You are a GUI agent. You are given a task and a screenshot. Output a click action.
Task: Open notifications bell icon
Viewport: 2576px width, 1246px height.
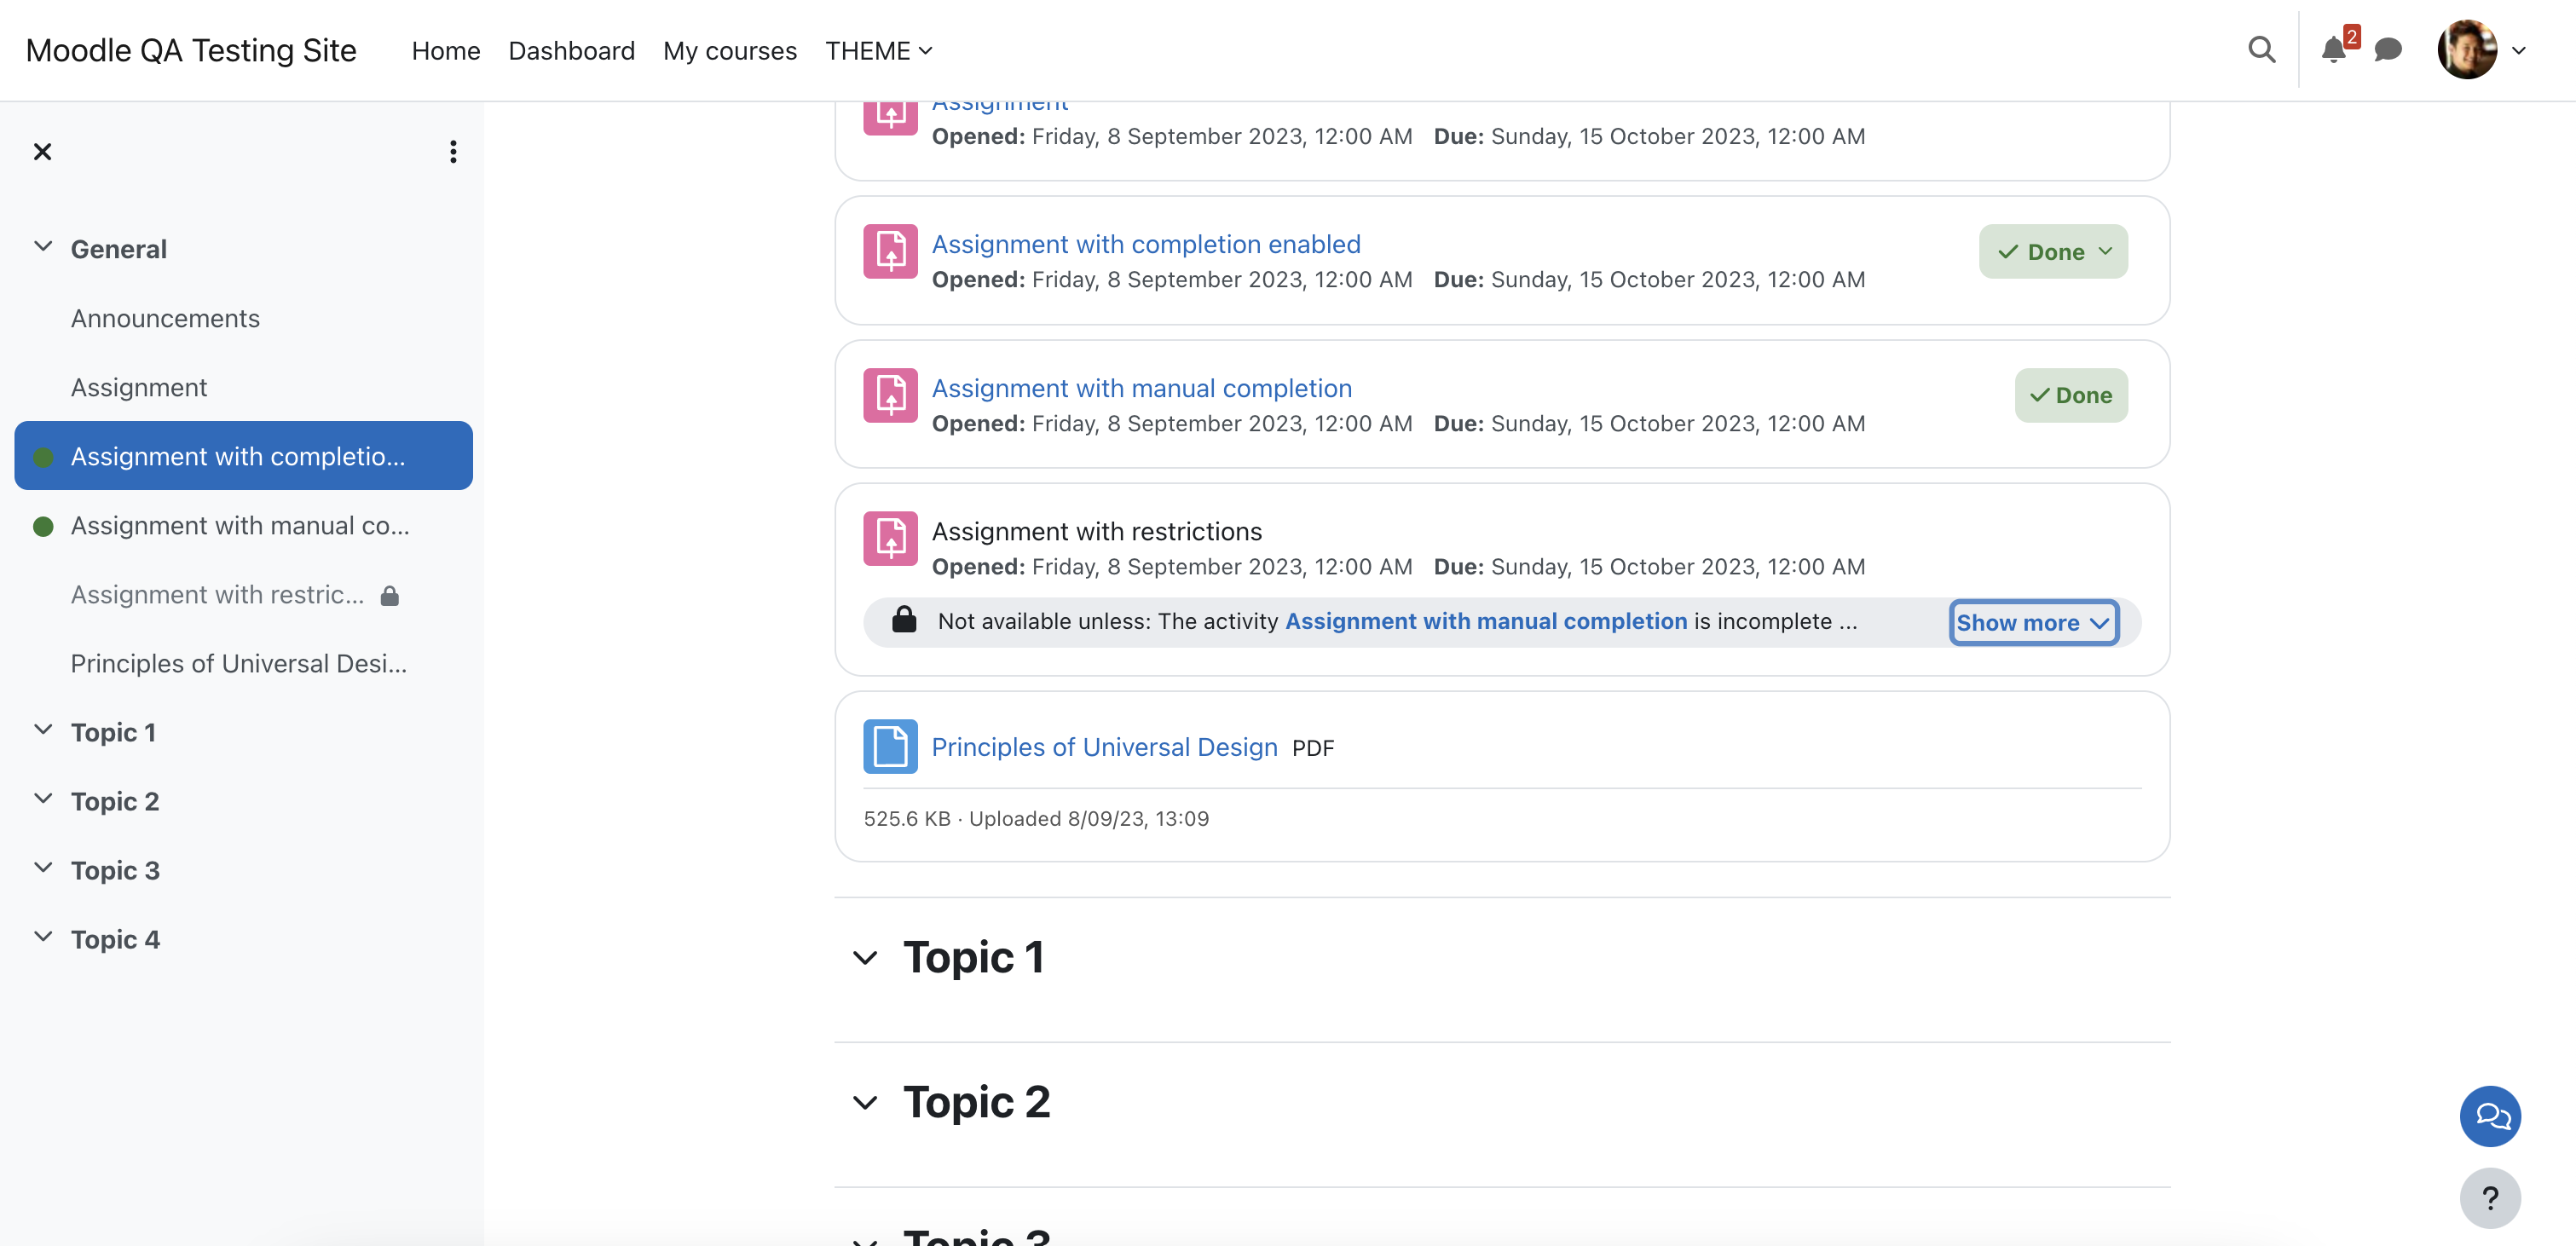[x=2333, y=50]
